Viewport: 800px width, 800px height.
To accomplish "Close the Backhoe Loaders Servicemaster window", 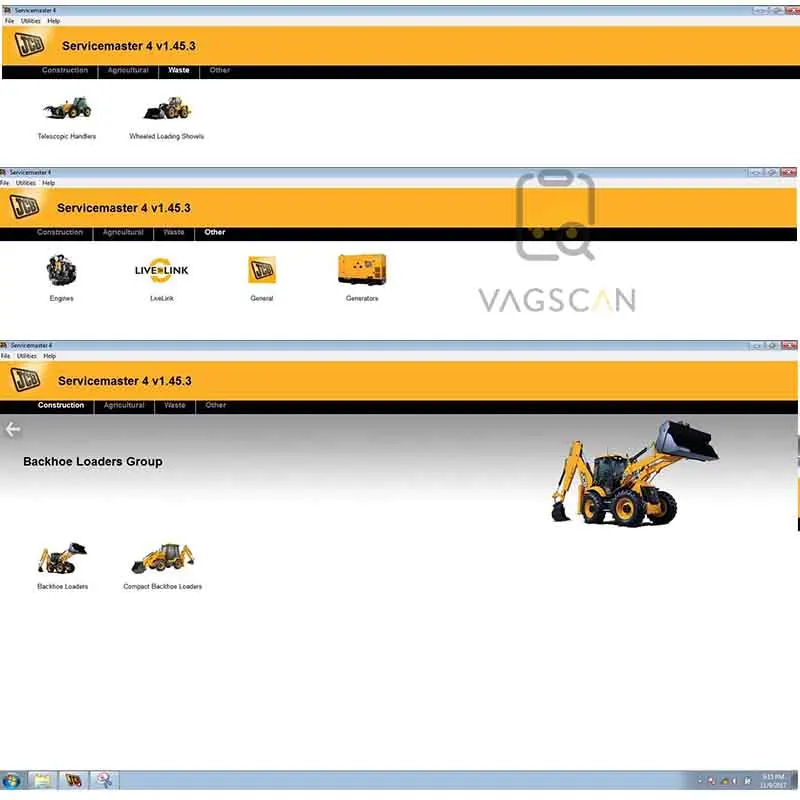I will 789,345.
